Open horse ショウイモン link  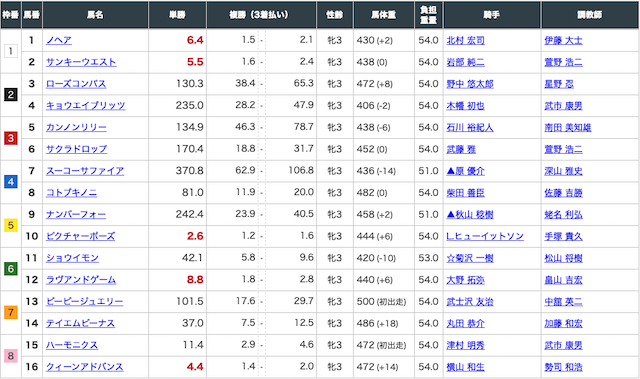[72, 258]
